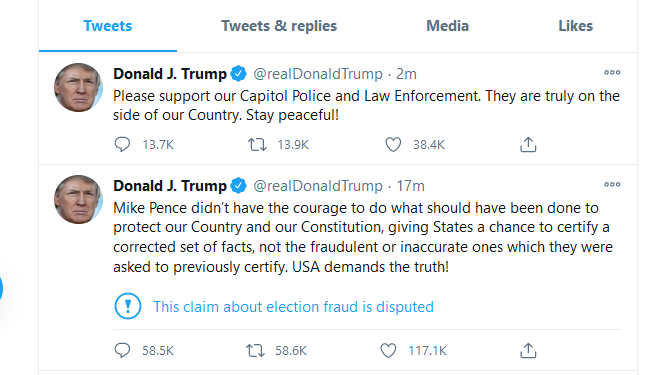Open more options on the 2m tweet
The height and width of the screenshot is (375, 656).
(x=612, y=72)
